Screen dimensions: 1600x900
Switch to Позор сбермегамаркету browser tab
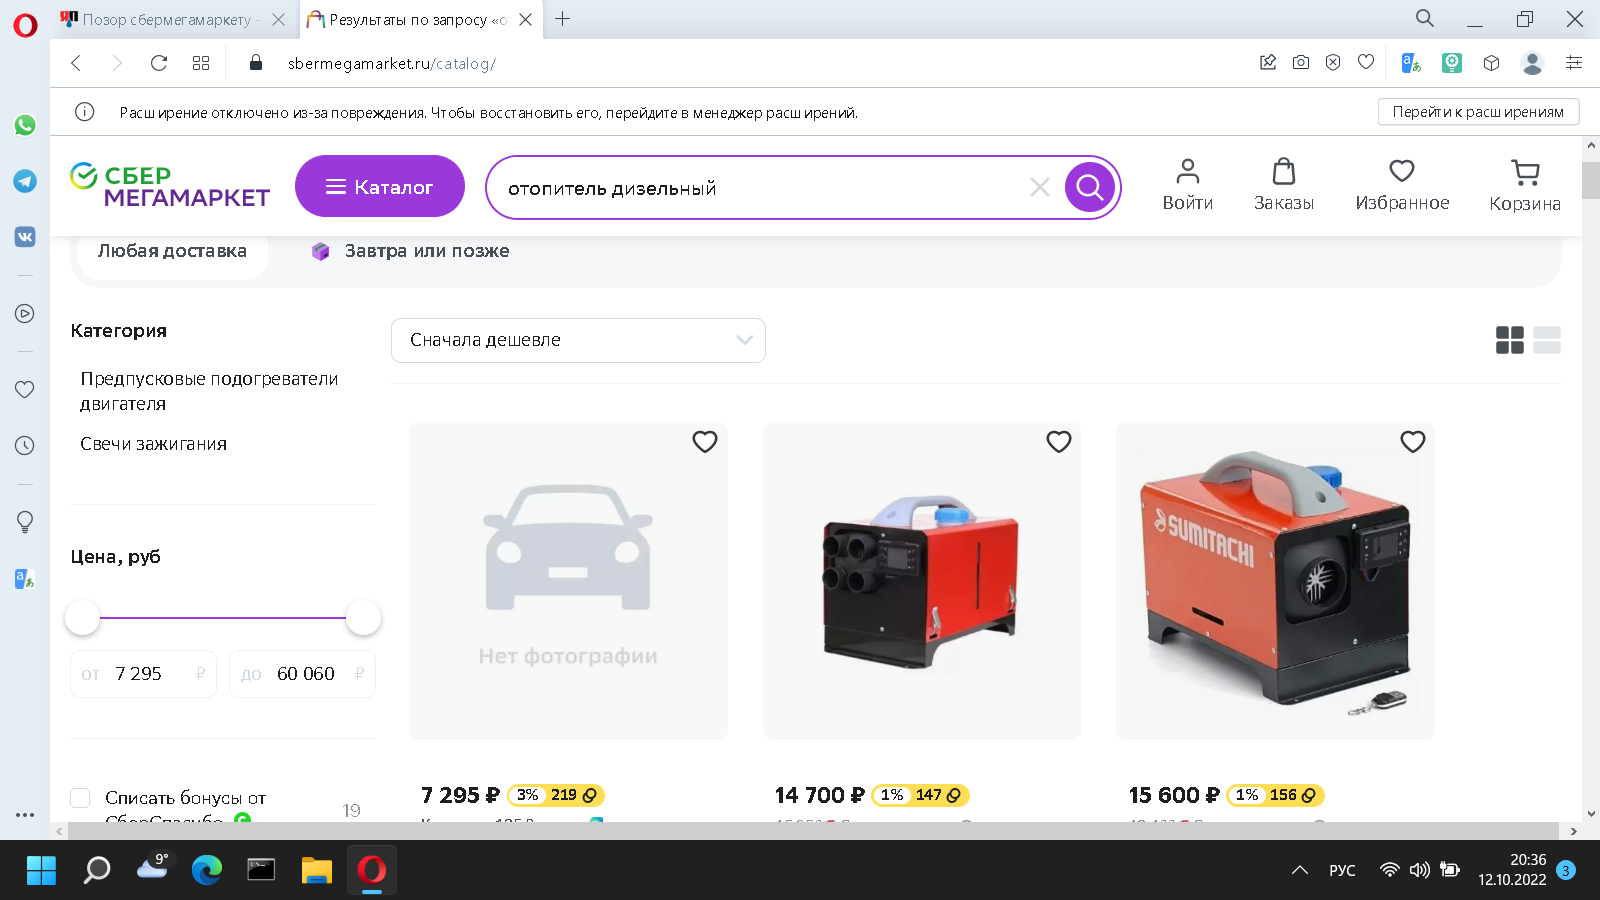click(172, 19)
